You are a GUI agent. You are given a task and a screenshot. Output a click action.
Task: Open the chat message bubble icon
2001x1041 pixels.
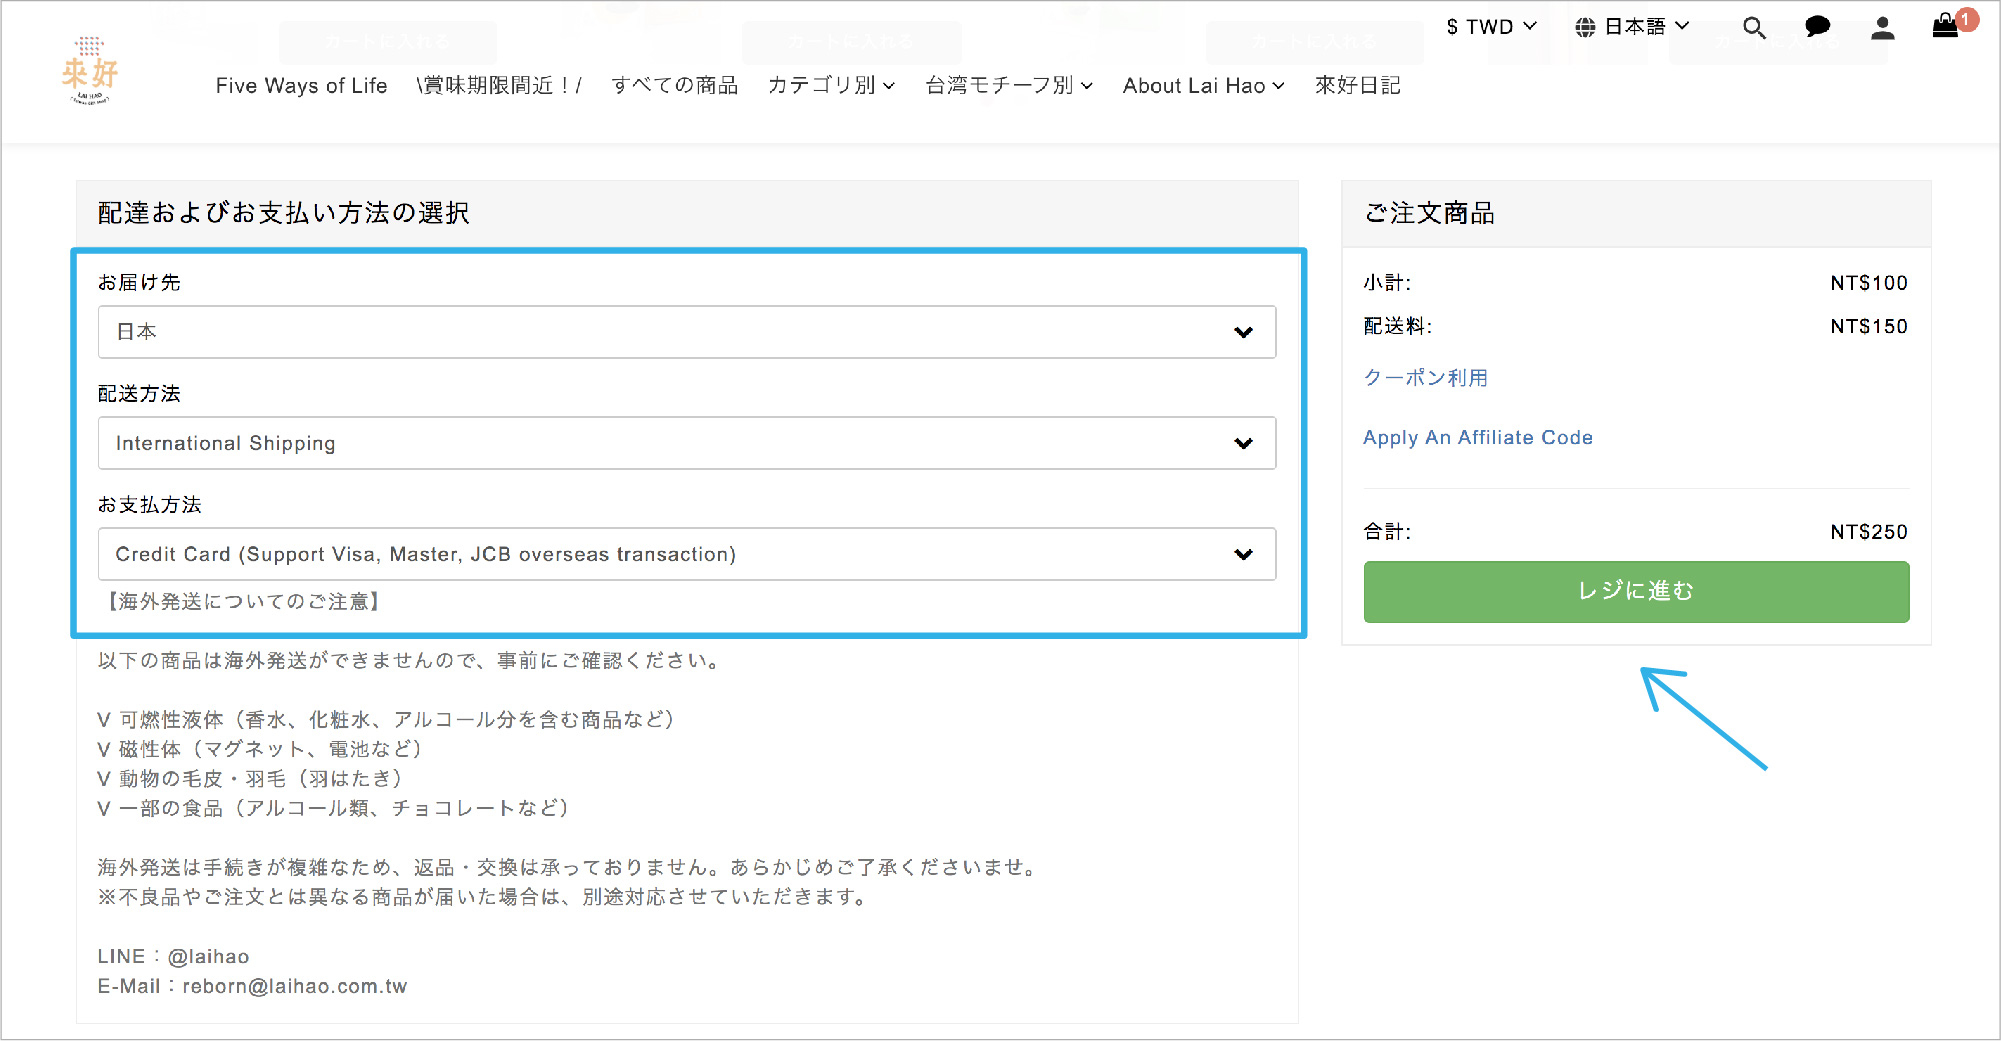coord(1817,28)
